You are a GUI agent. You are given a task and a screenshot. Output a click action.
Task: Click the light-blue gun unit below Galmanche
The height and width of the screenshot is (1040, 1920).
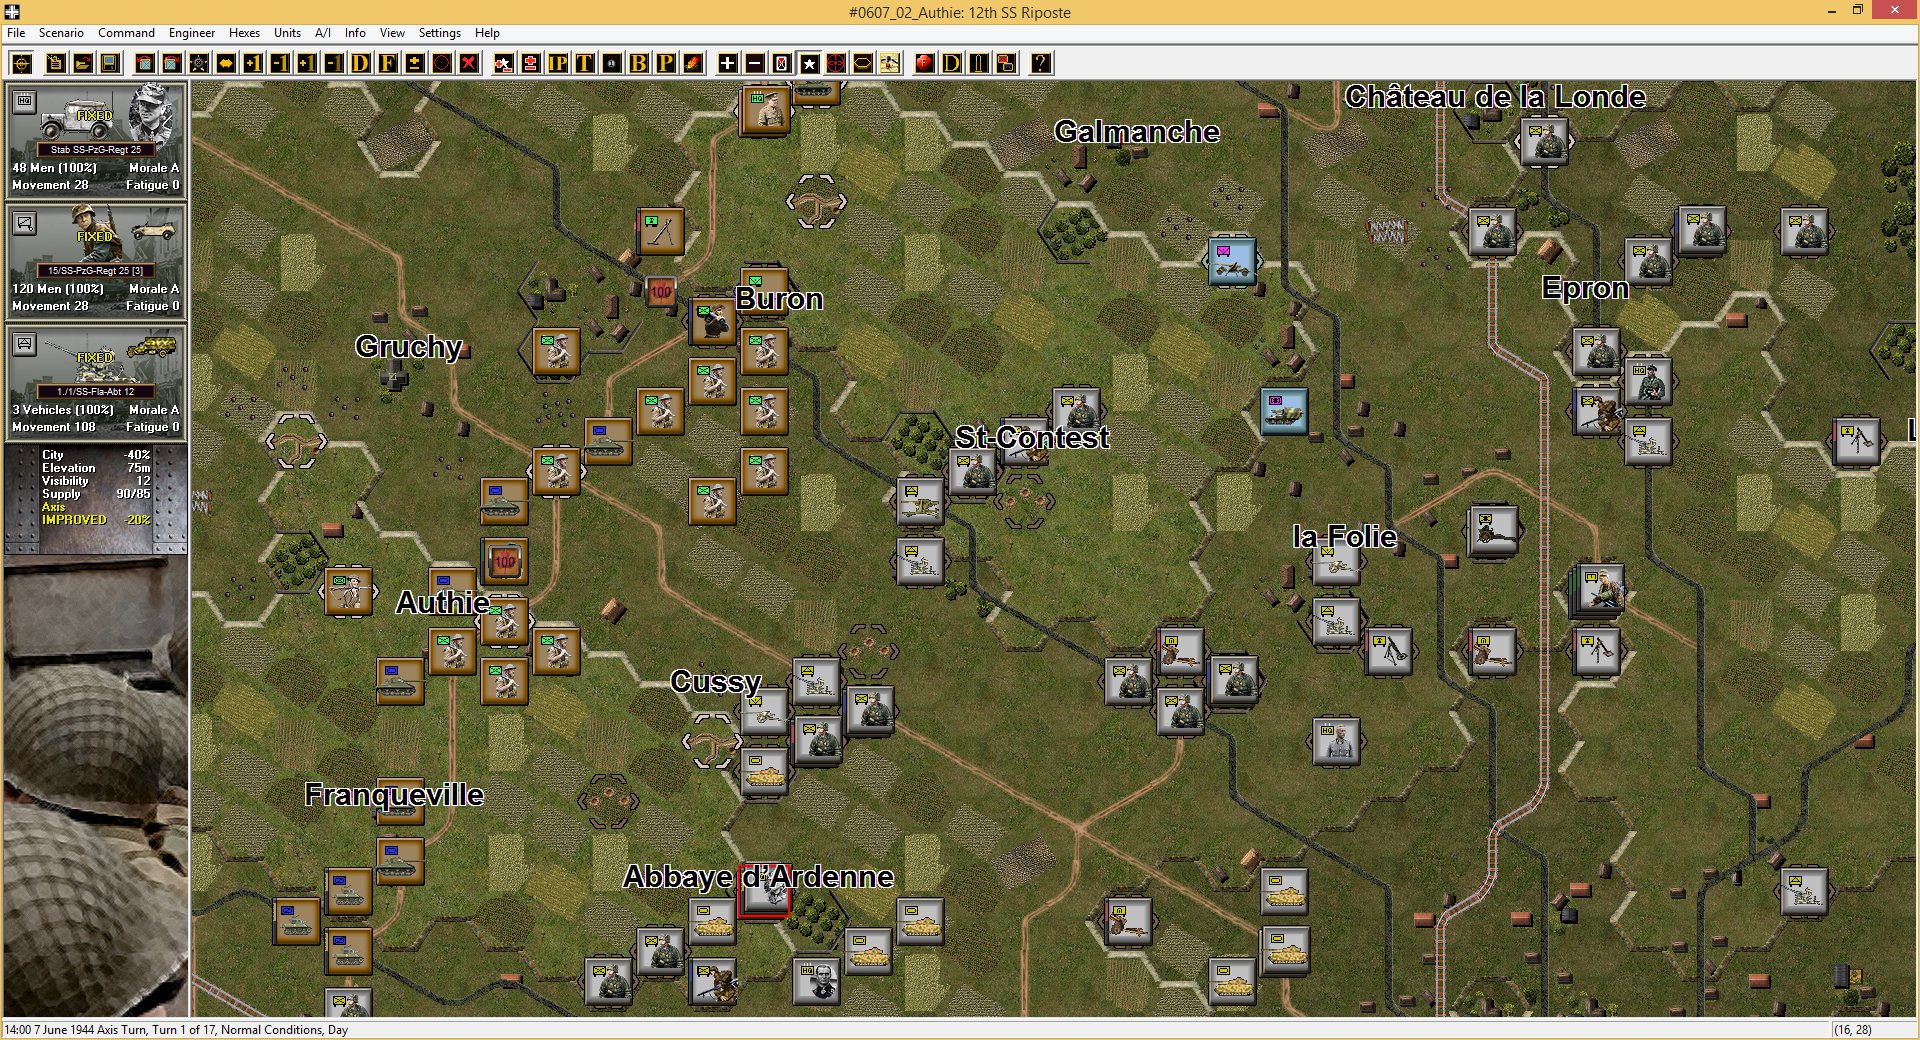click(1232, 261)
